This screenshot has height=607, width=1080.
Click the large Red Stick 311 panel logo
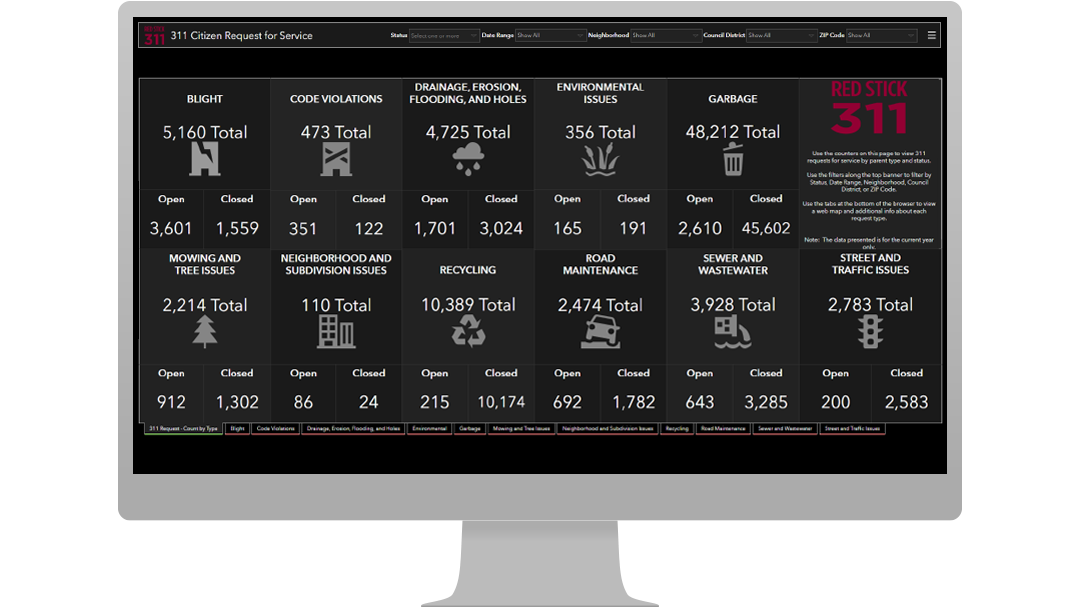pos(869,108)
